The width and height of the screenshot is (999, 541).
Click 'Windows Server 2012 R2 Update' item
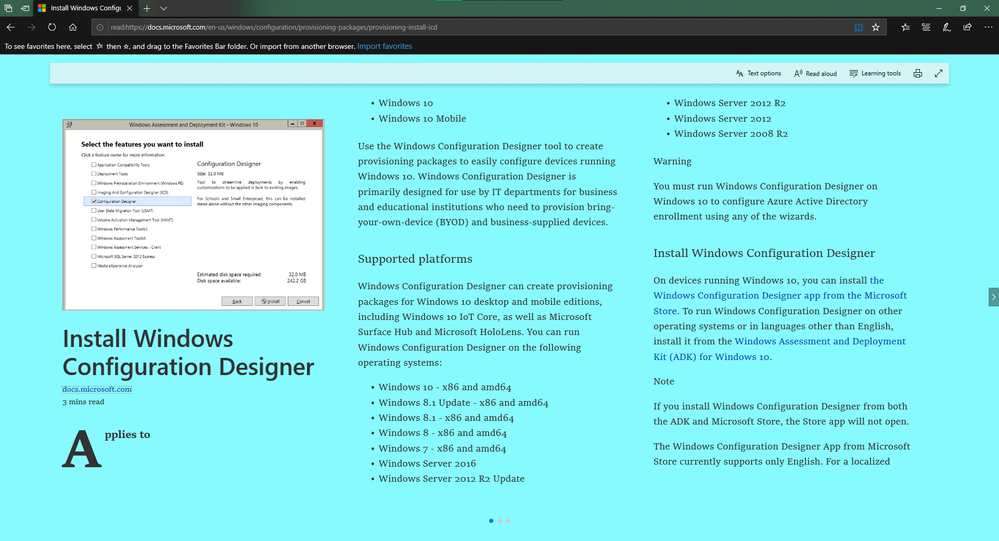pos(452,479)
